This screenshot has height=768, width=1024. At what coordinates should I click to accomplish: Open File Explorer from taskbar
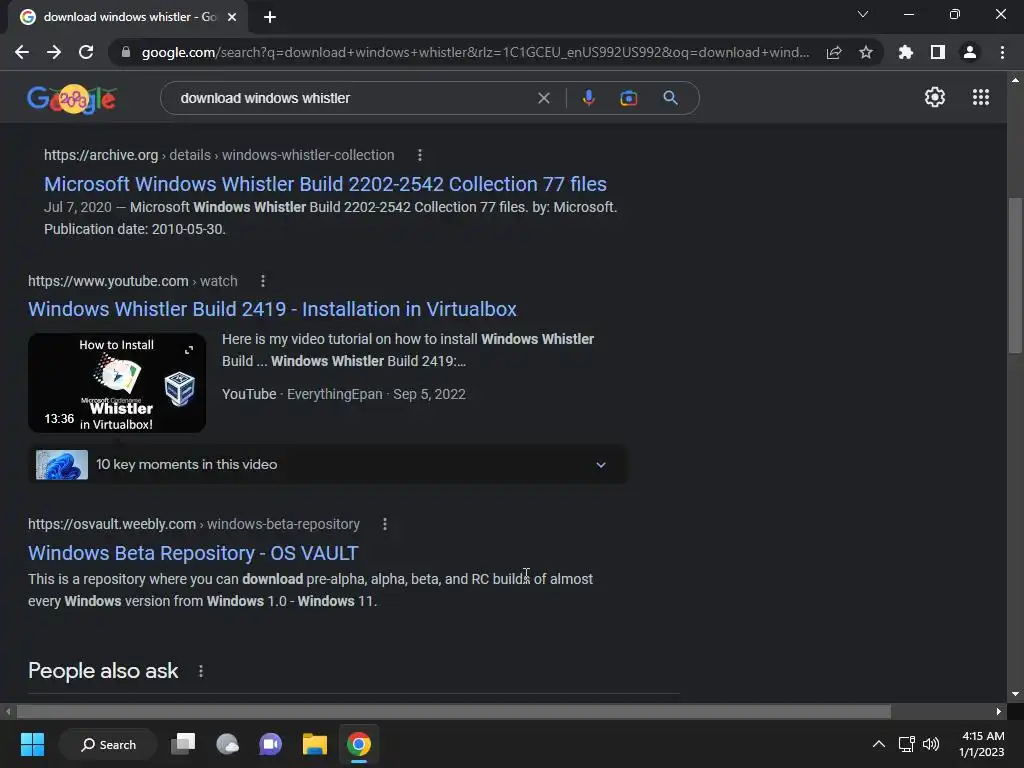(315, 744)
